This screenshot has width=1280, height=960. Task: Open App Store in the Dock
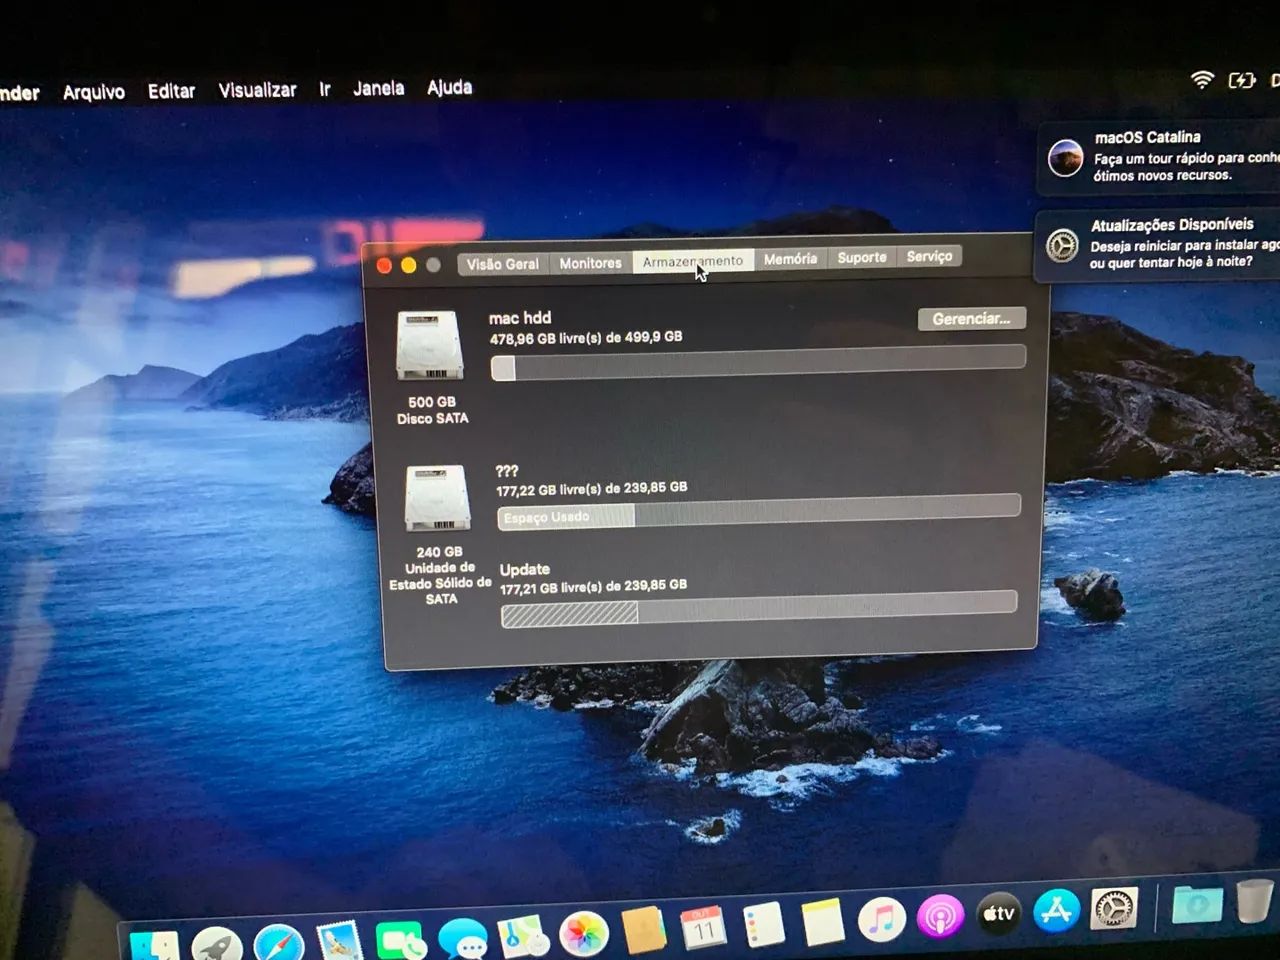tap(1056, 910)
